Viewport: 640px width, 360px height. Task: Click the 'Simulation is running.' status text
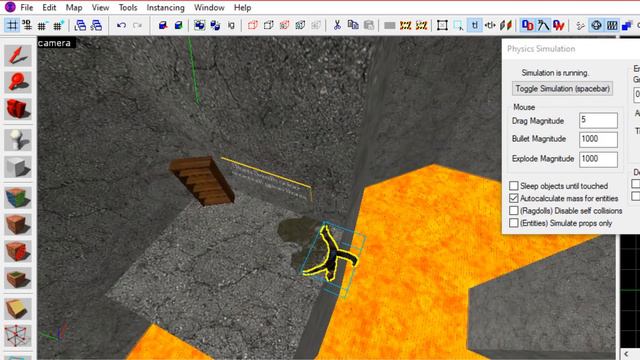pos(555,73)
